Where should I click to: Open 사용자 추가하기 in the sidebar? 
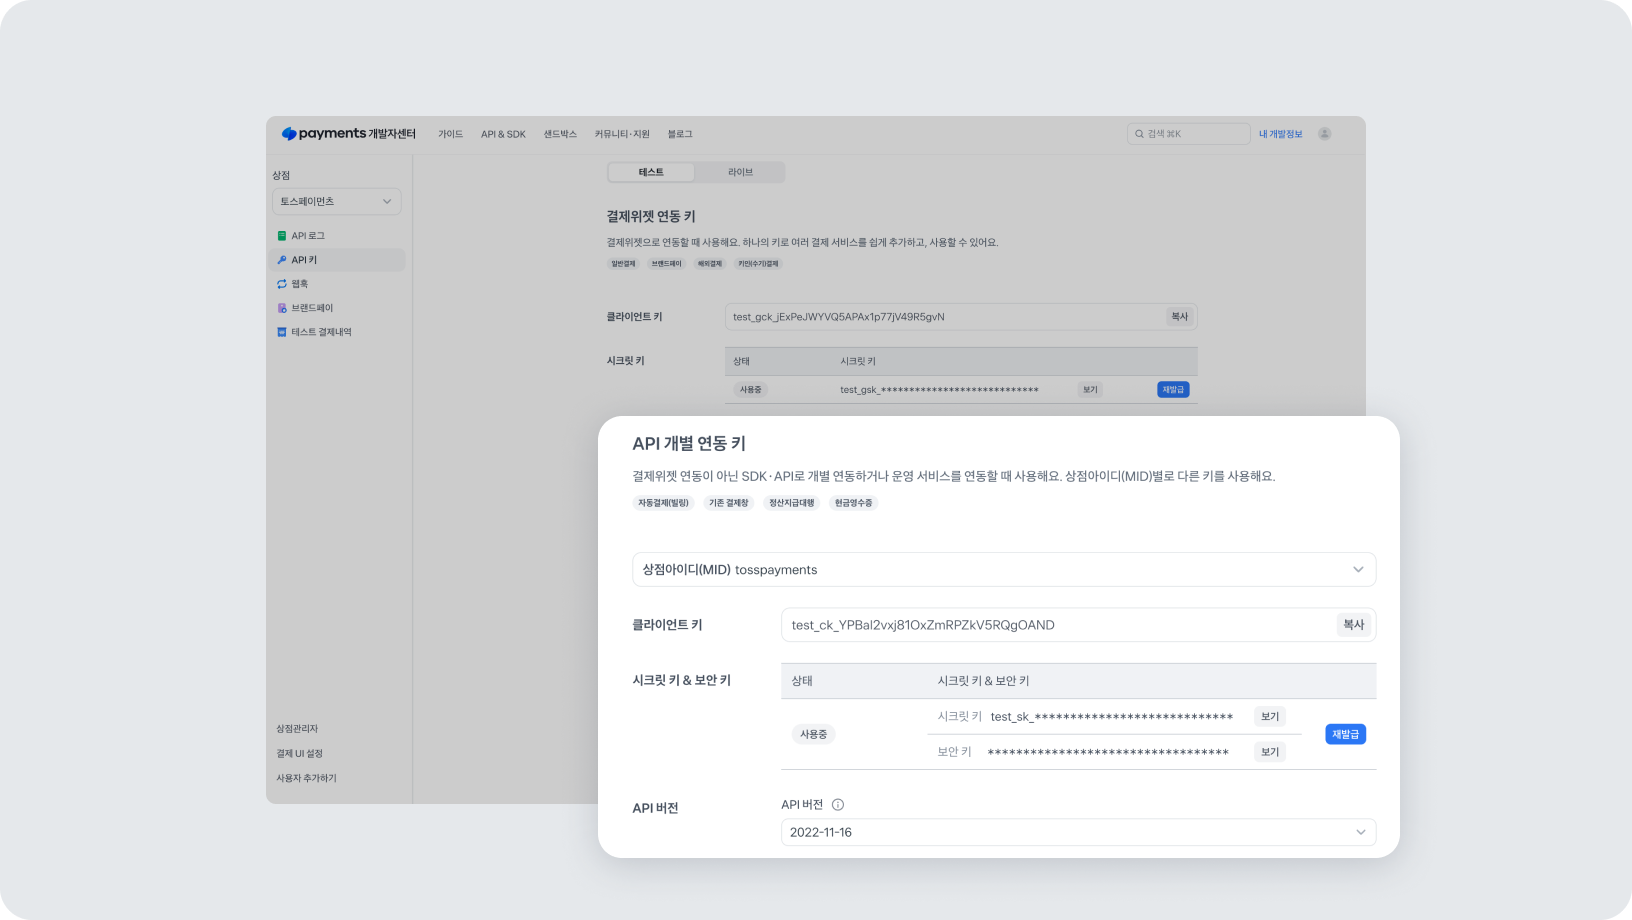point(306,778)
